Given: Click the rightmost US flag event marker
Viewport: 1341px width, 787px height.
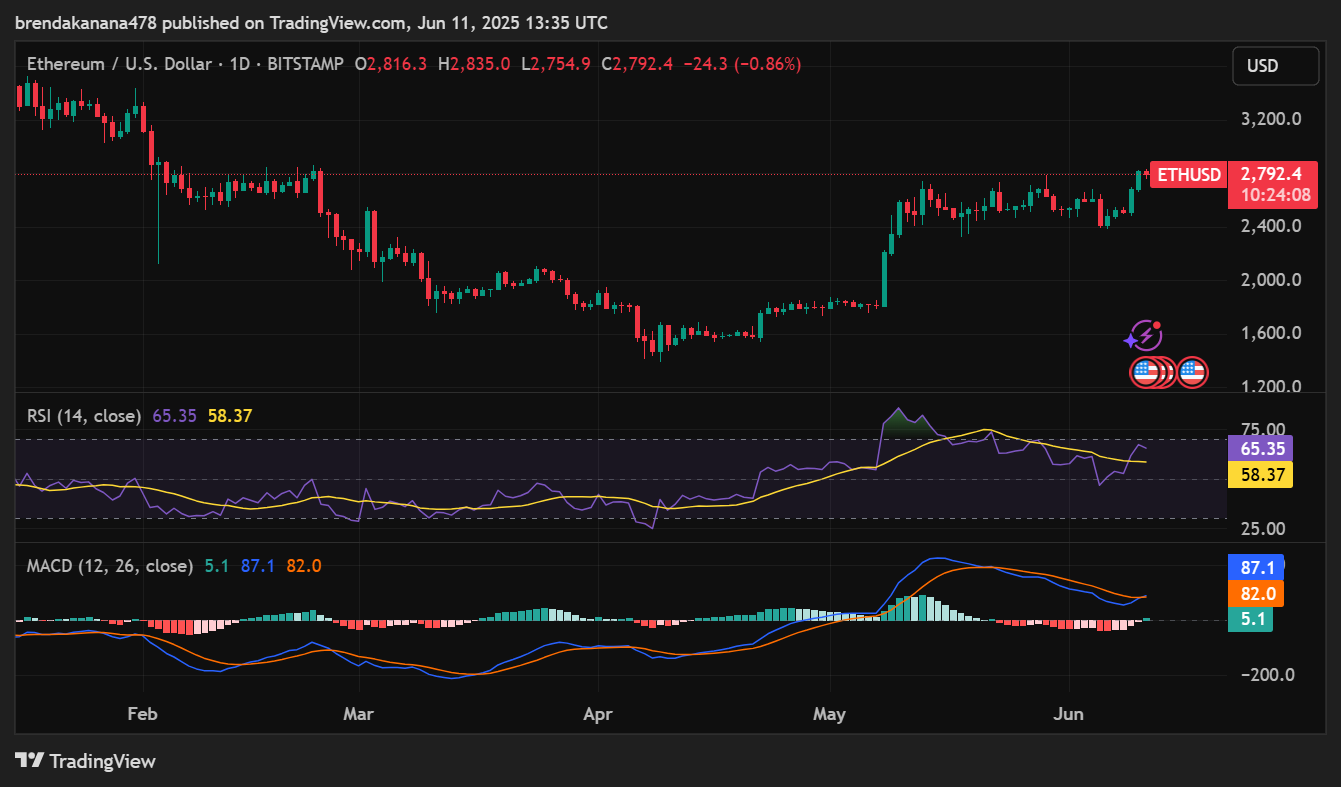Looking at the screenshot, I should 1192,373.
